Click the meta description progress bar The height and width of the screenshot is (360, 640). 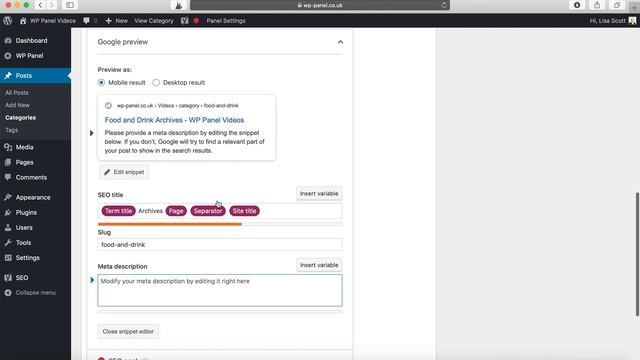tap(220, 311)
